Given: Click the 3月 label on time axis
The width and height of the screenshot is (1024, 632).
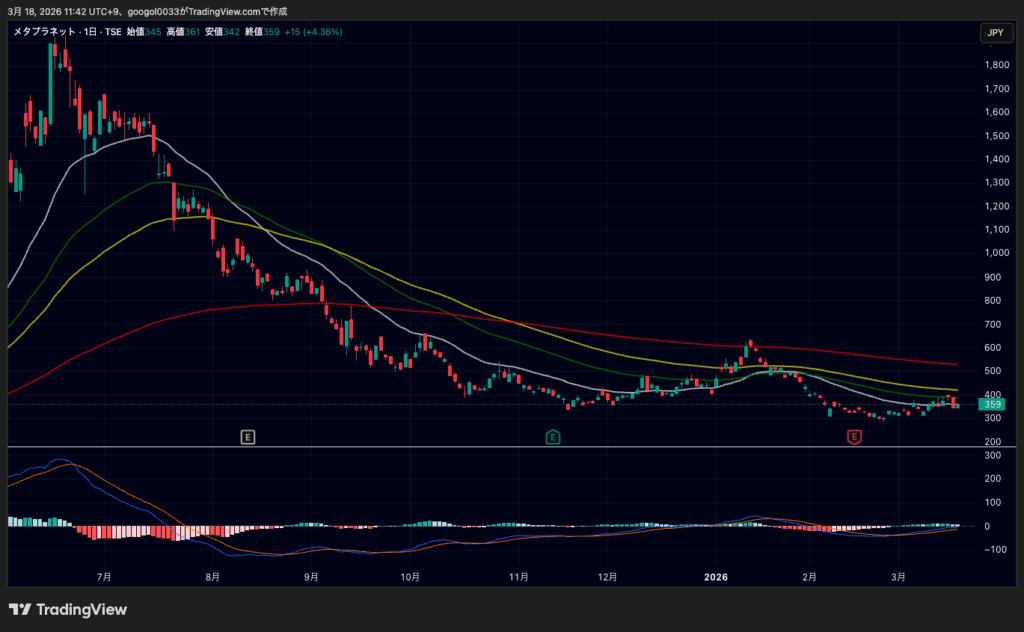Looking at the screenshot, I should [x=898, y=577].
